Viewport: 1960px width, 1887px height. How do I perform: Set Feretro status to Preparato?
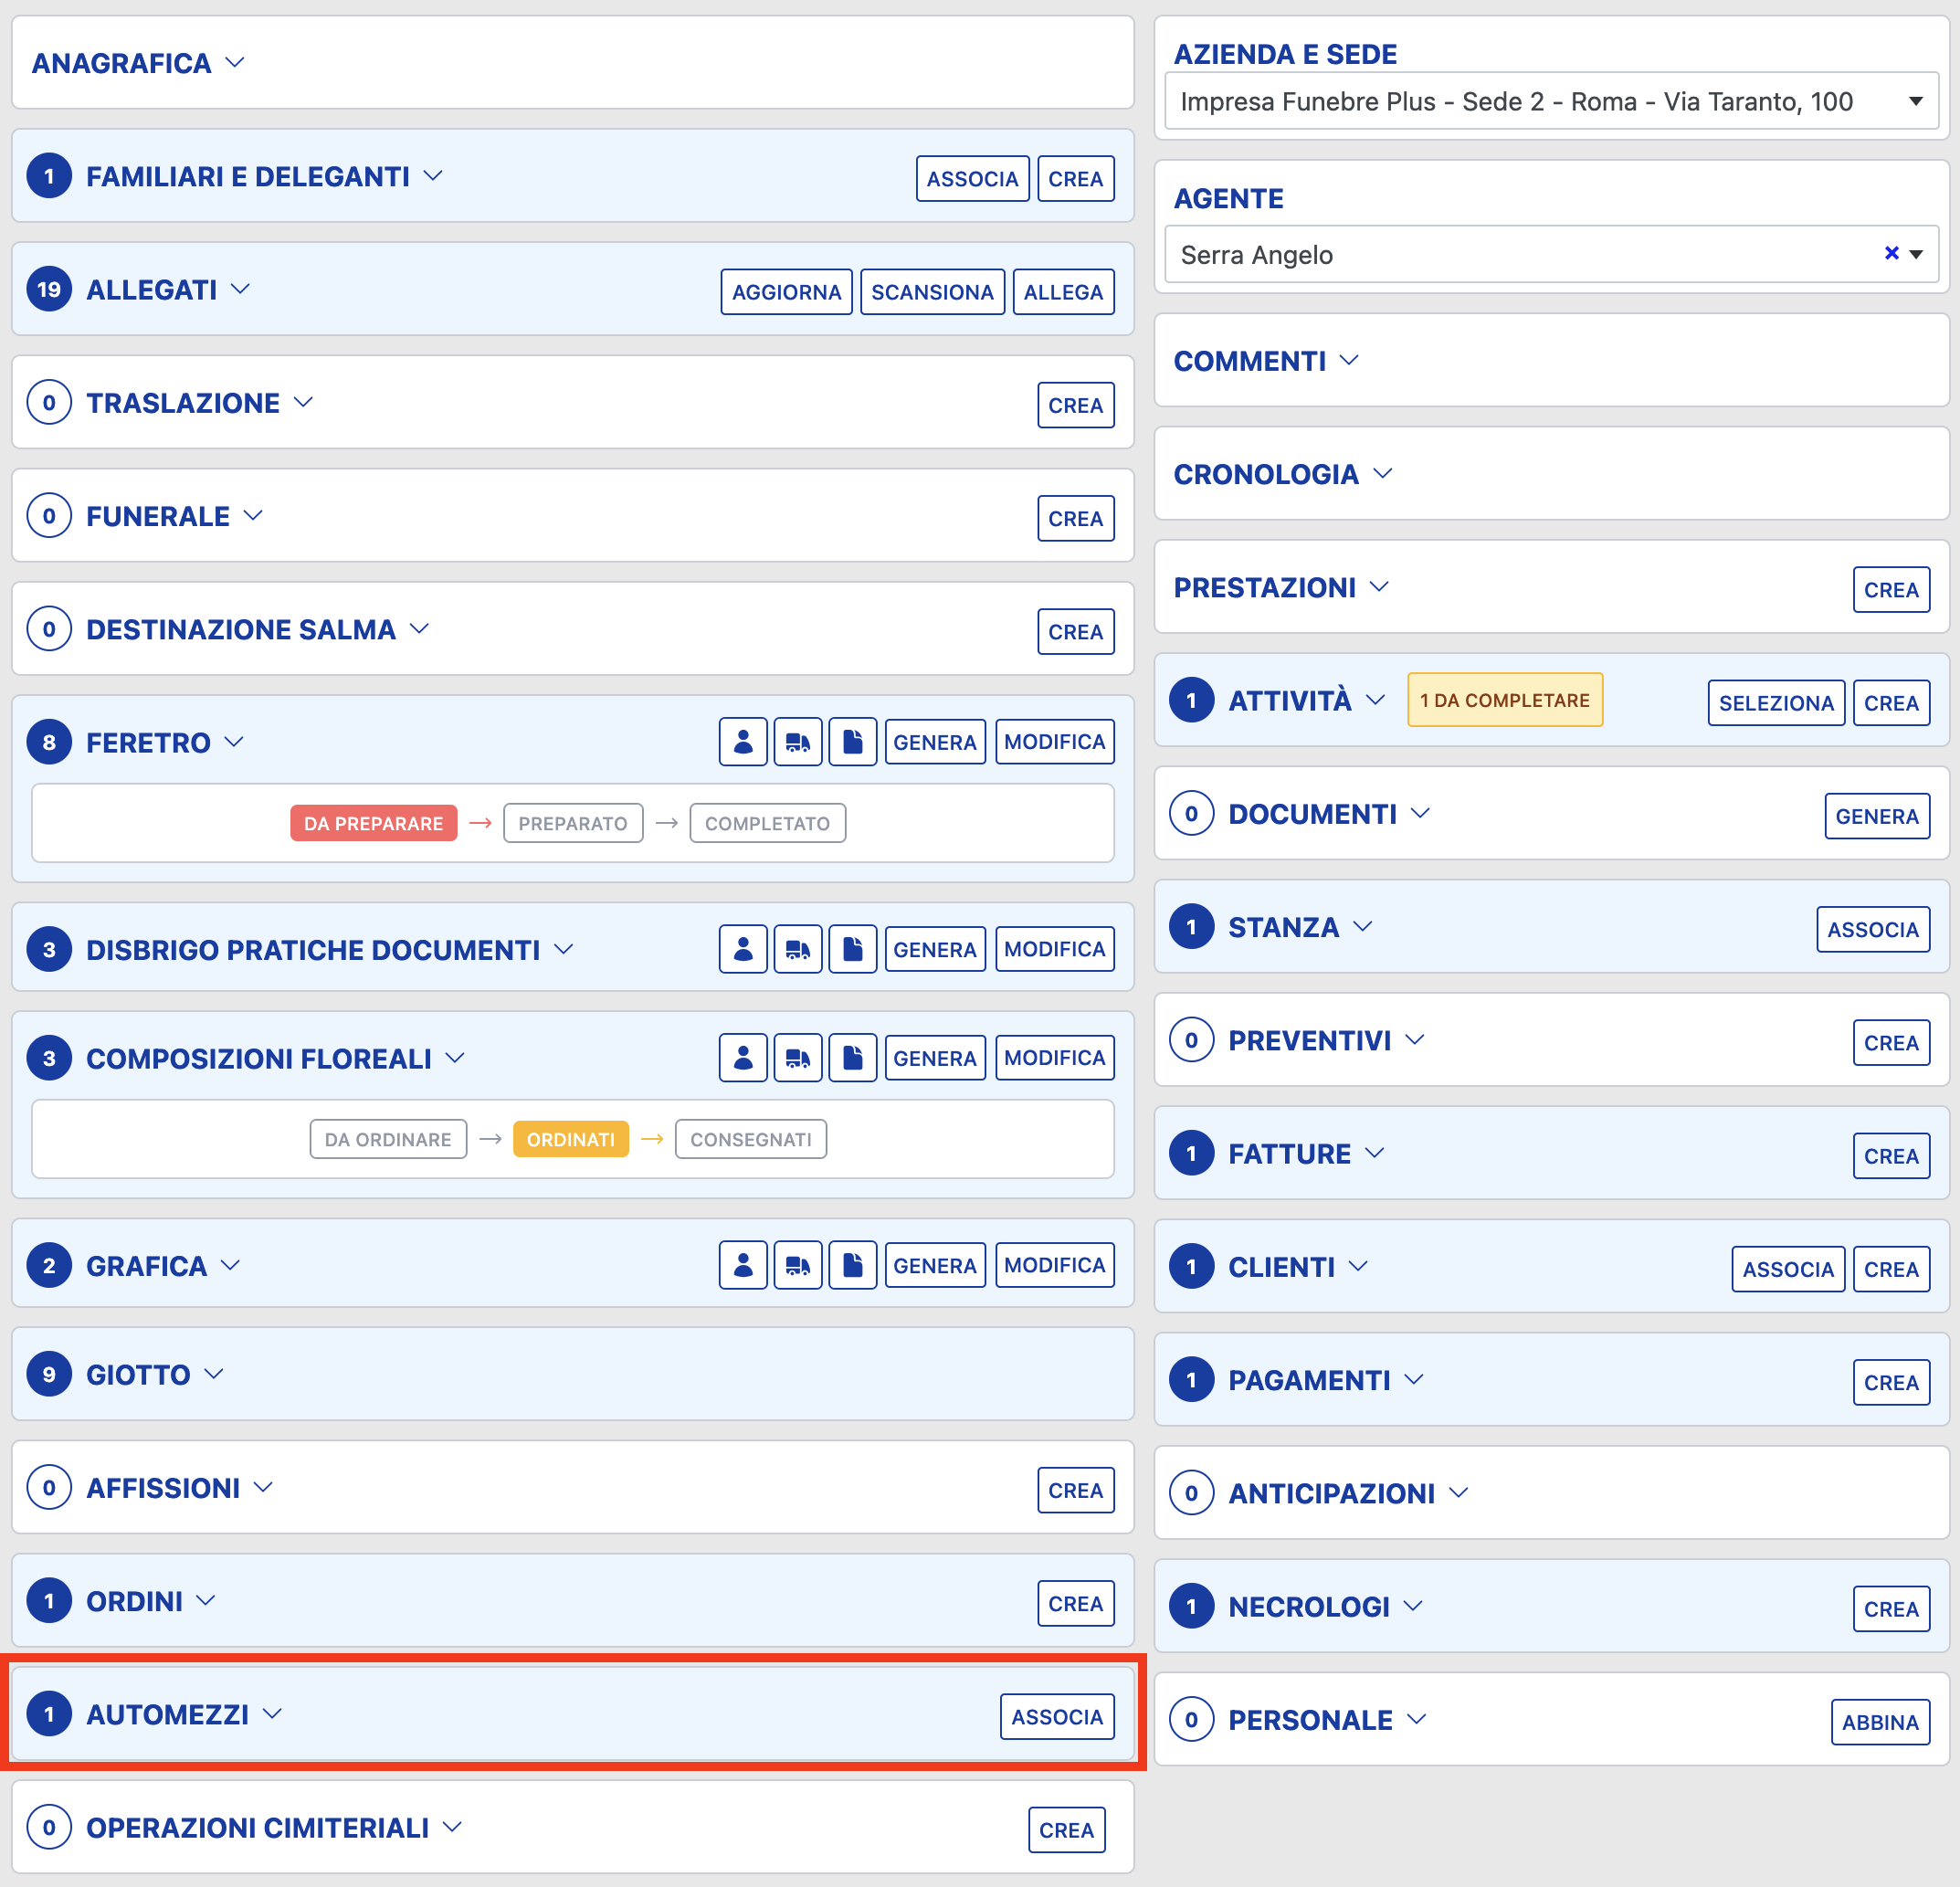click(572, 823)
